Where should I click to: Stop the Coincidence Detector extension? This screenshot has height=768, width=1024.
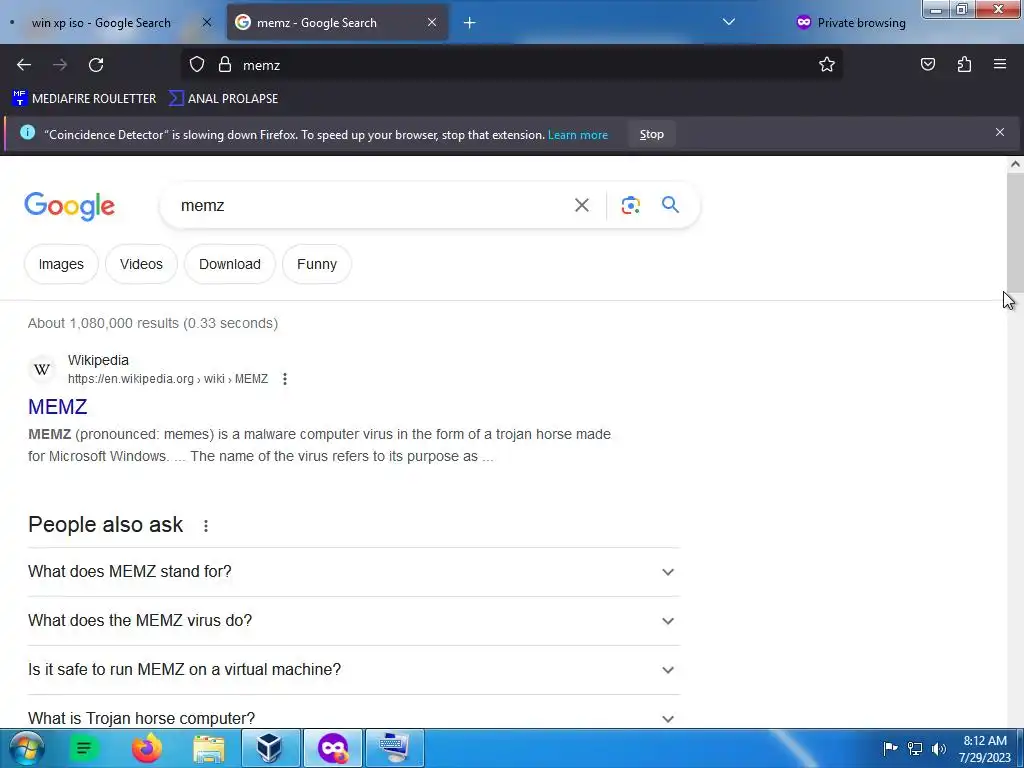pos(651,134)
